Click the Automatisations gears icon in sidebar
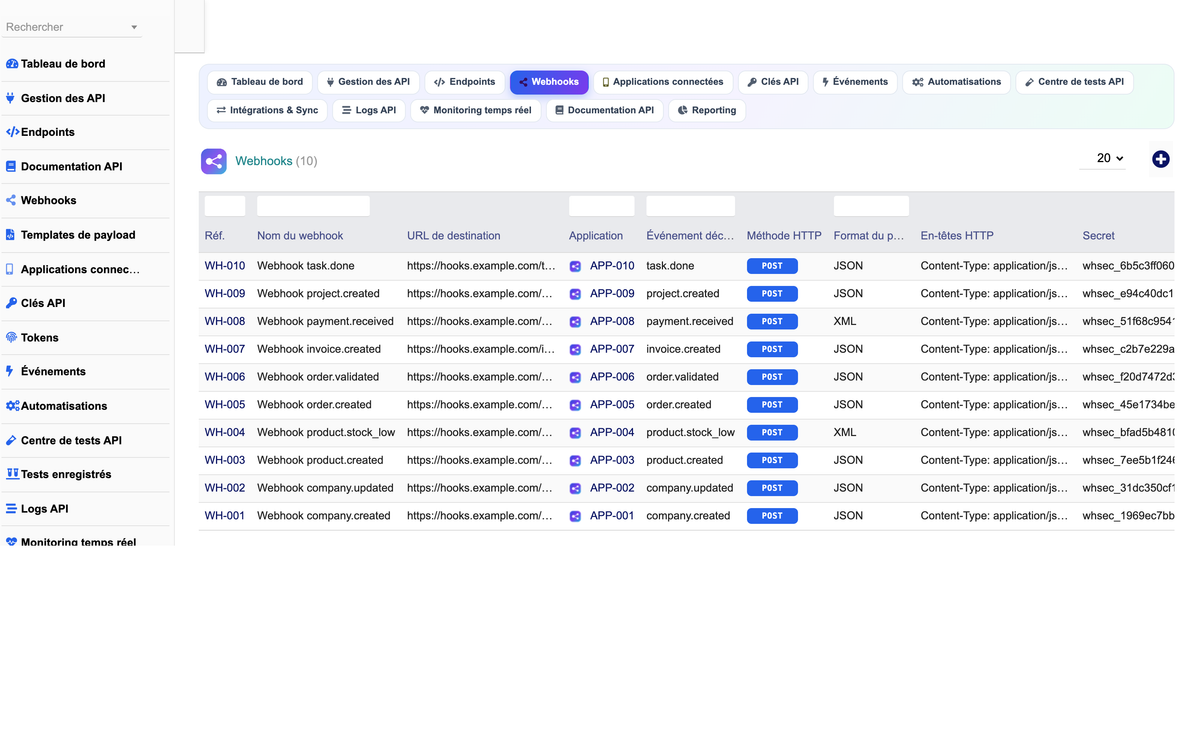1200x743 pixels. click(x=13, y=406)
